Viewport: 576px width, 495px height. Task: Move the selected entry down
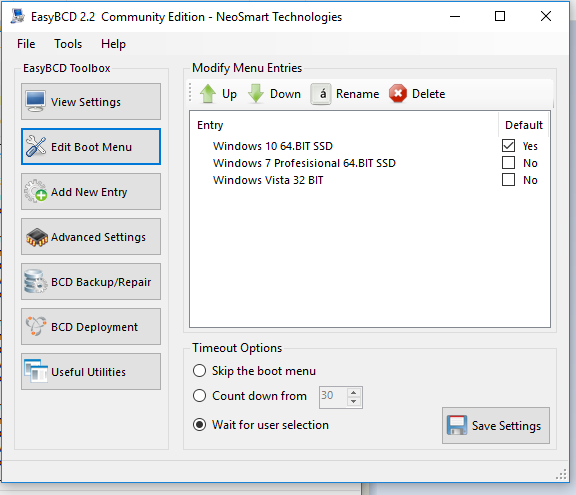274,94
